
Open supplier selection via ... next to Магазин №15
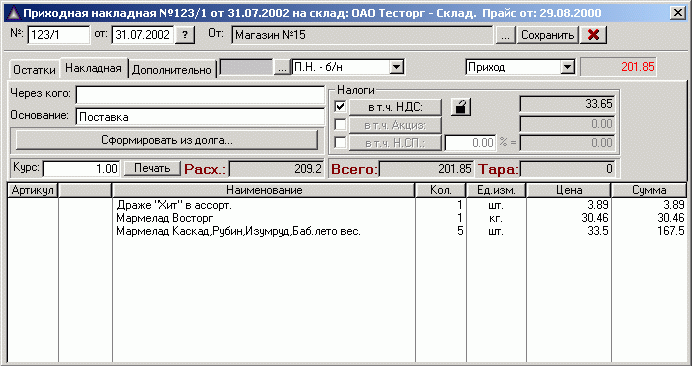tap(505, 35)
